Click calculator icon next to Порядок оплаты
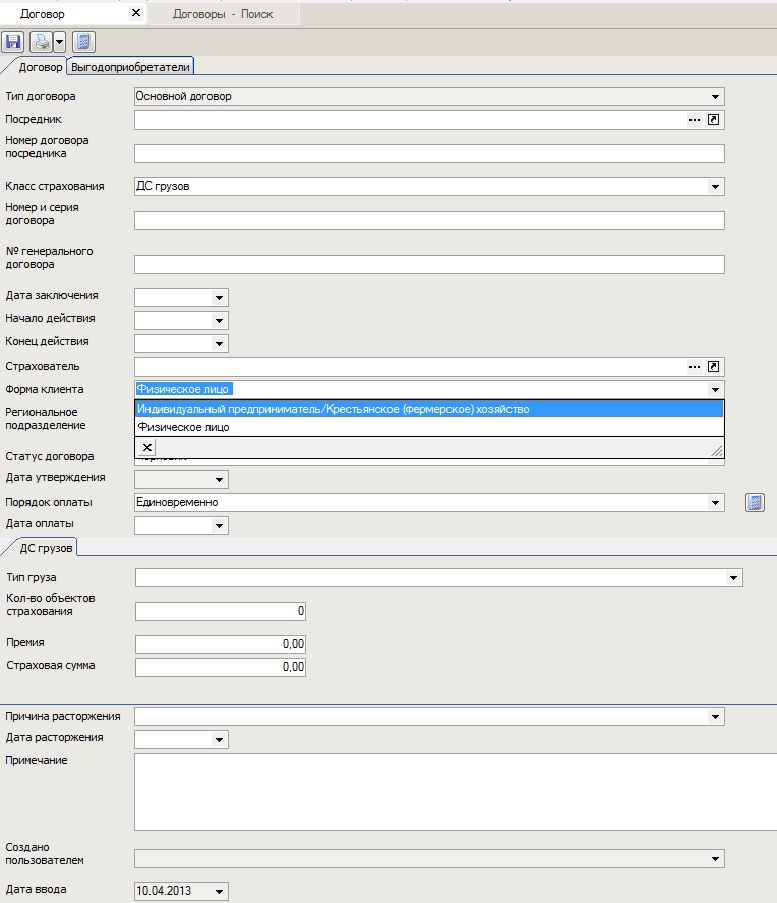The image size is (777, 903). (x=755, y=503)
